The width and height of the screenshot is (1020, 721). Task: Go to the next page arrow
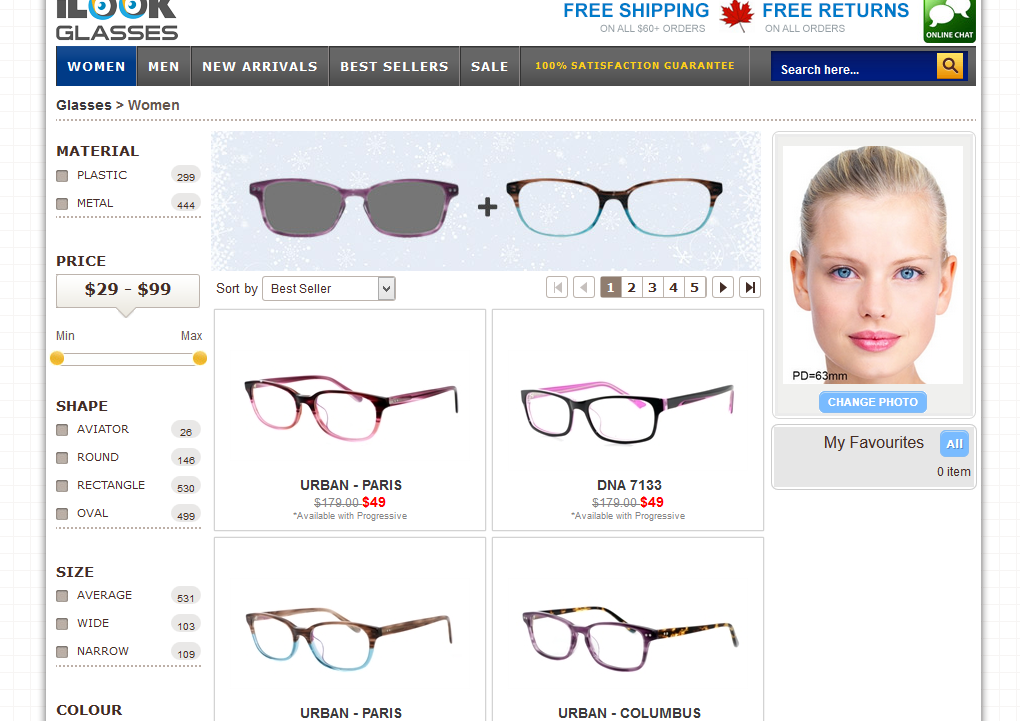pyautogui.click(x=723, y=288)
